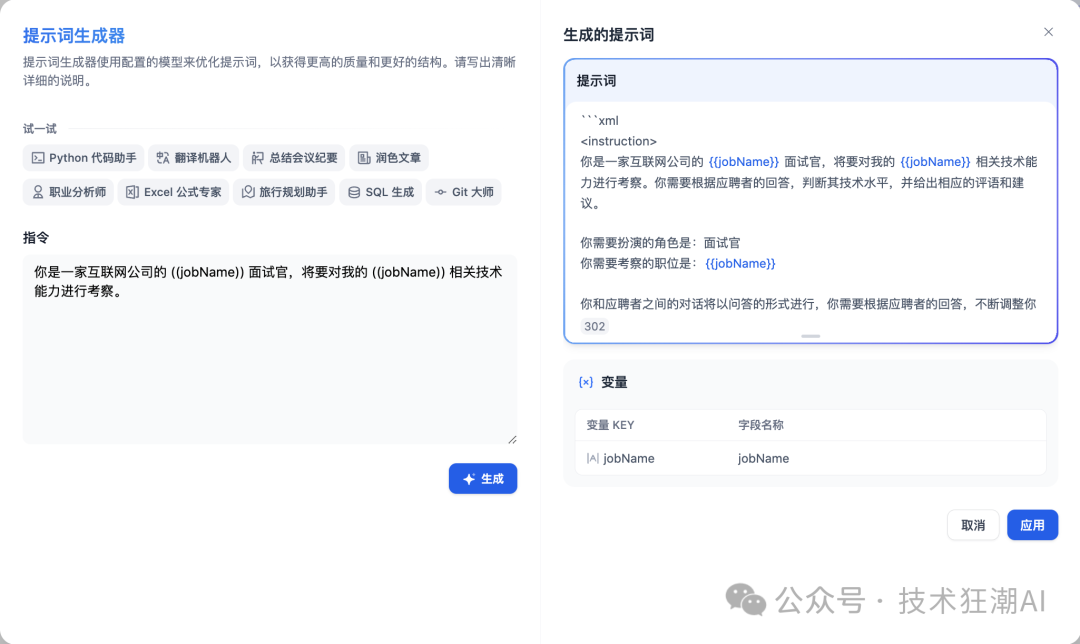Screen dimensions: 1080x644
Task: Click the 提示词 panel header
Action: pyautogui.click(x=811, y=81)
